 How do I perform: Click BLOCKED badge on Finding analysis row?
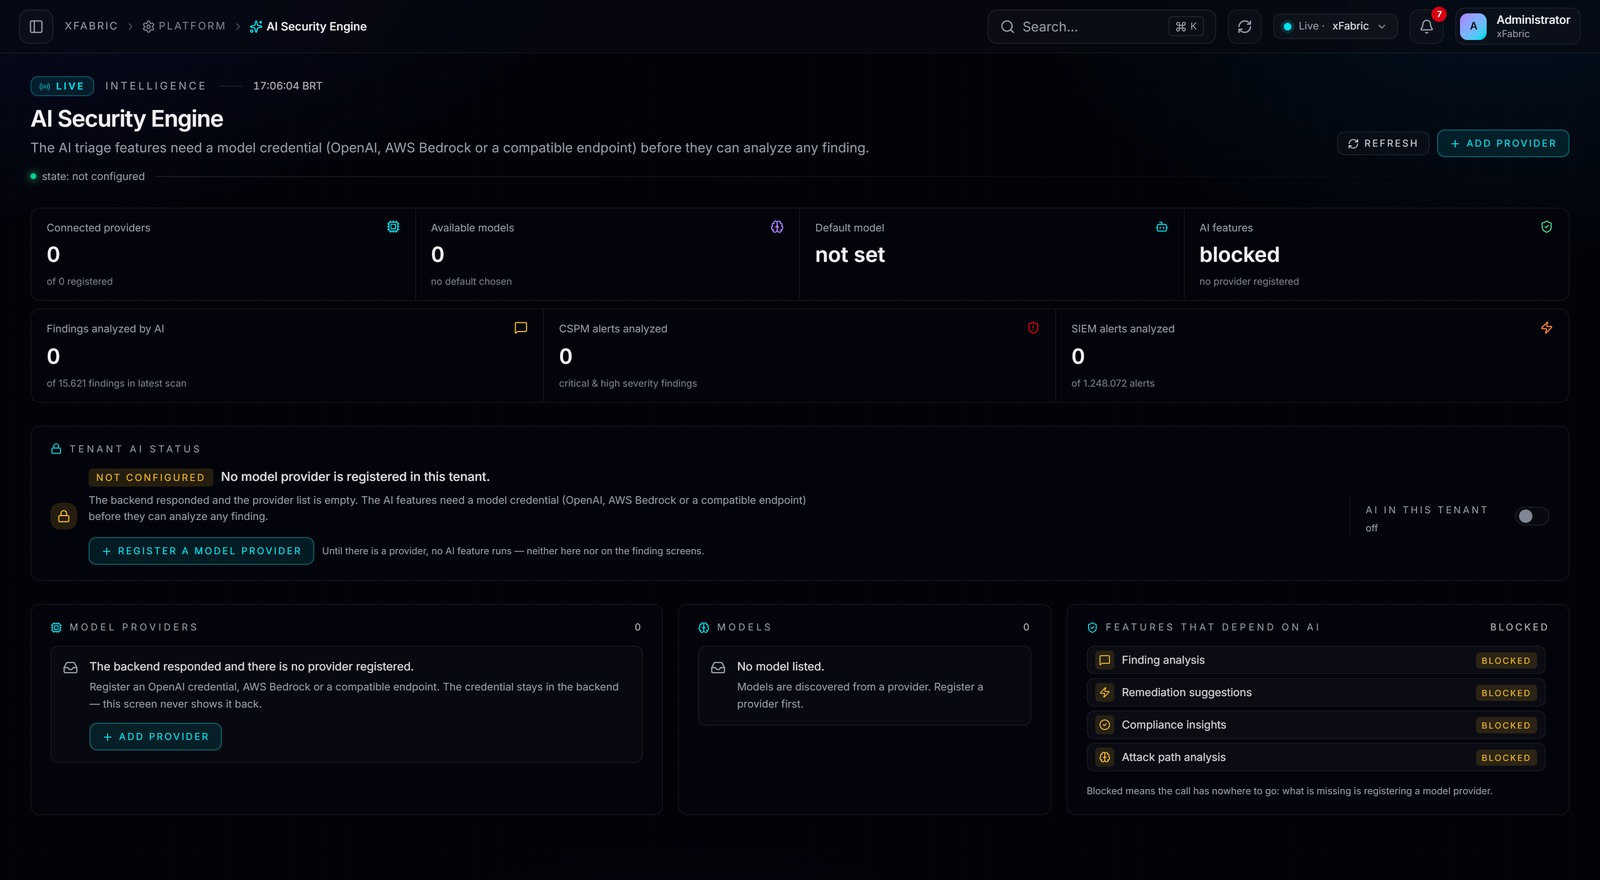pos(1506,661)
